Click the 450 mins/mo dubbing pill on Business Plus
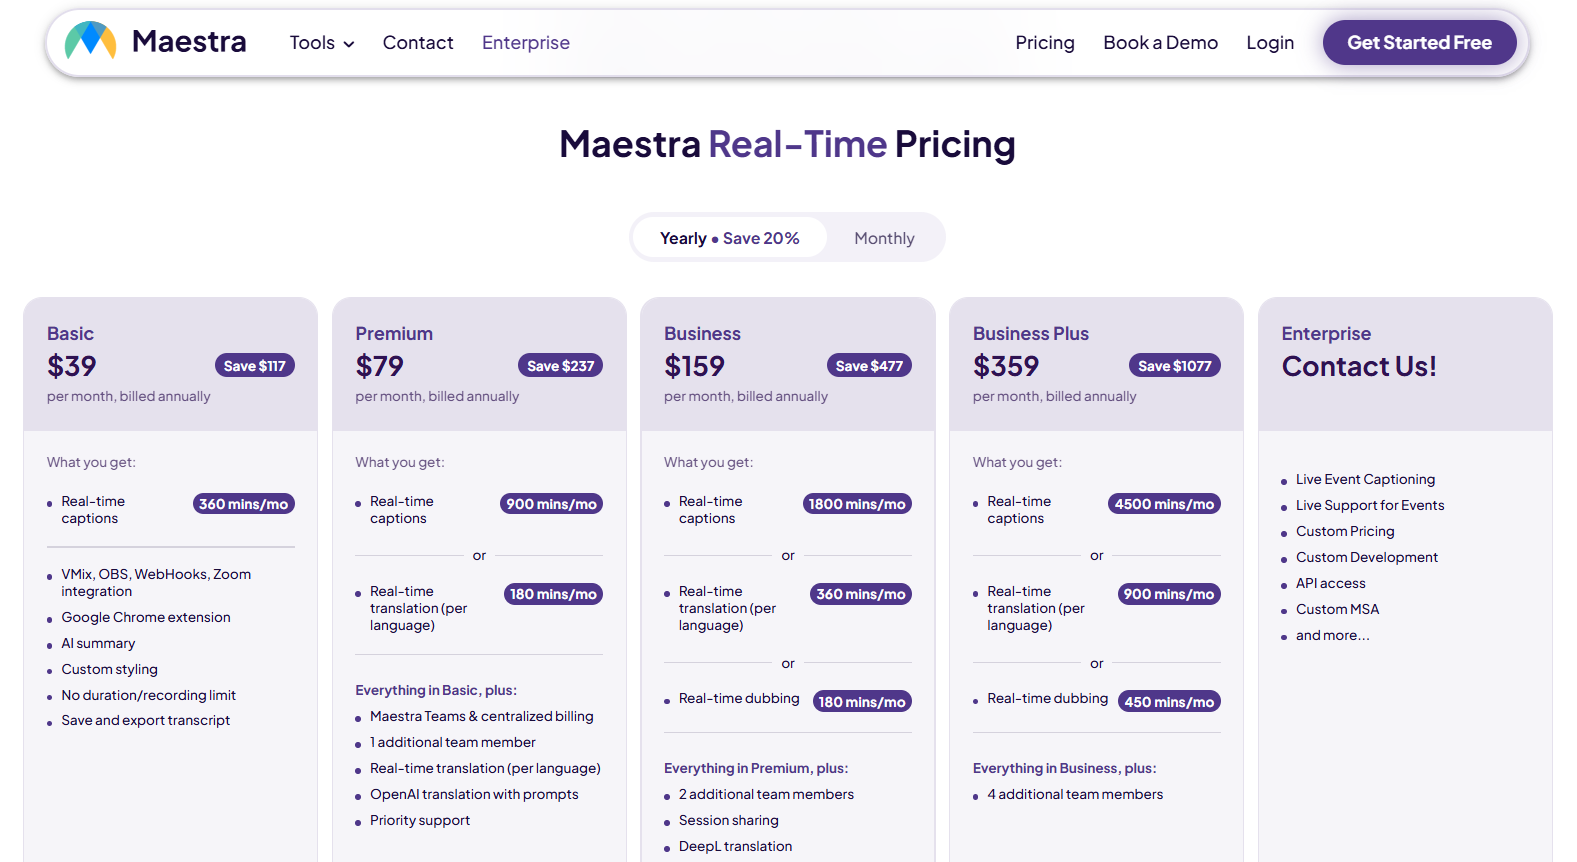Image resolution: width=1577 pixels, height=862 pixels. pyautogui.click(x=1168, y=701)
